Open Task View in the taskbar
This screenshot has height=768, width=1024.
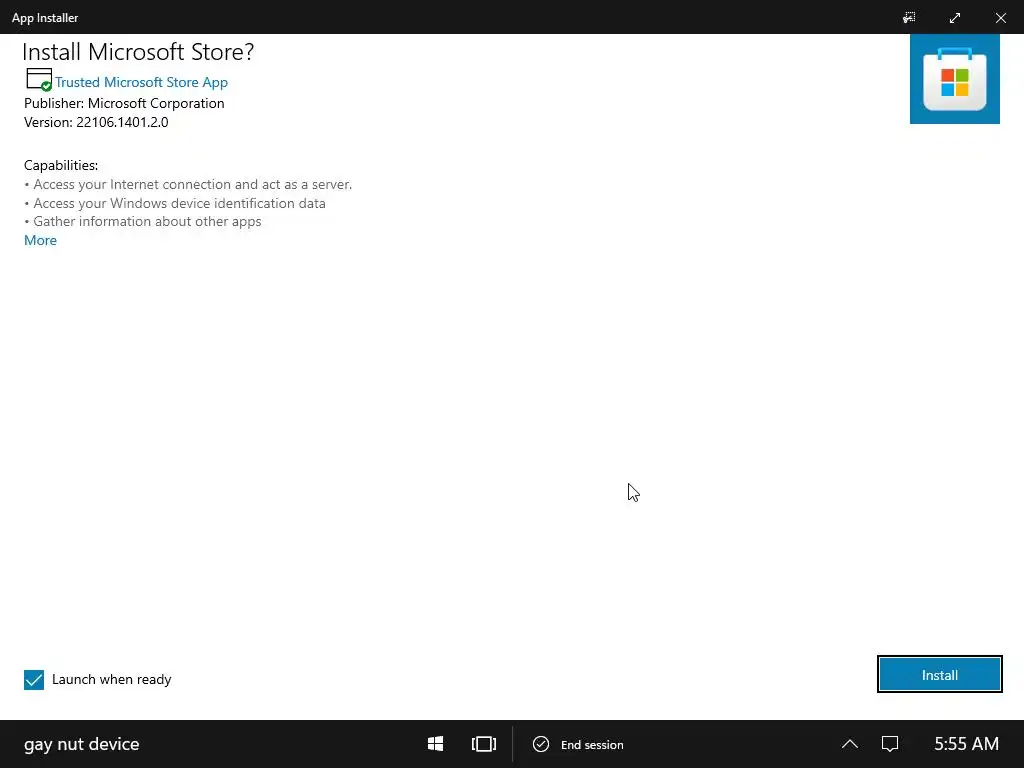484,744
